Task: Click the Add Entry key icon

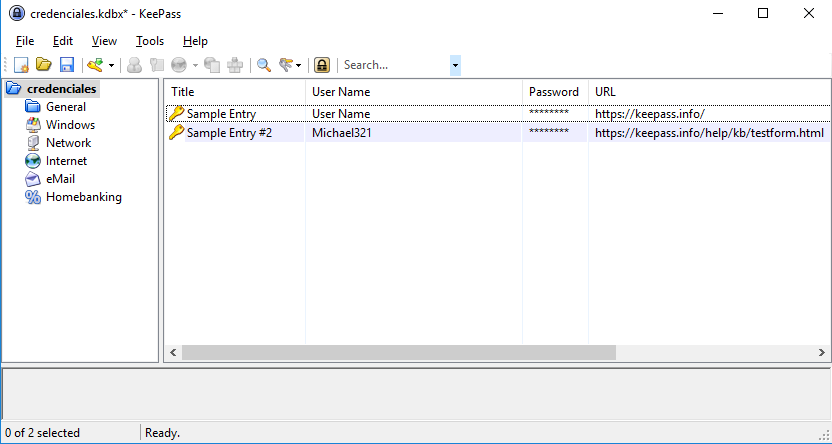Action: click(95, 65)
